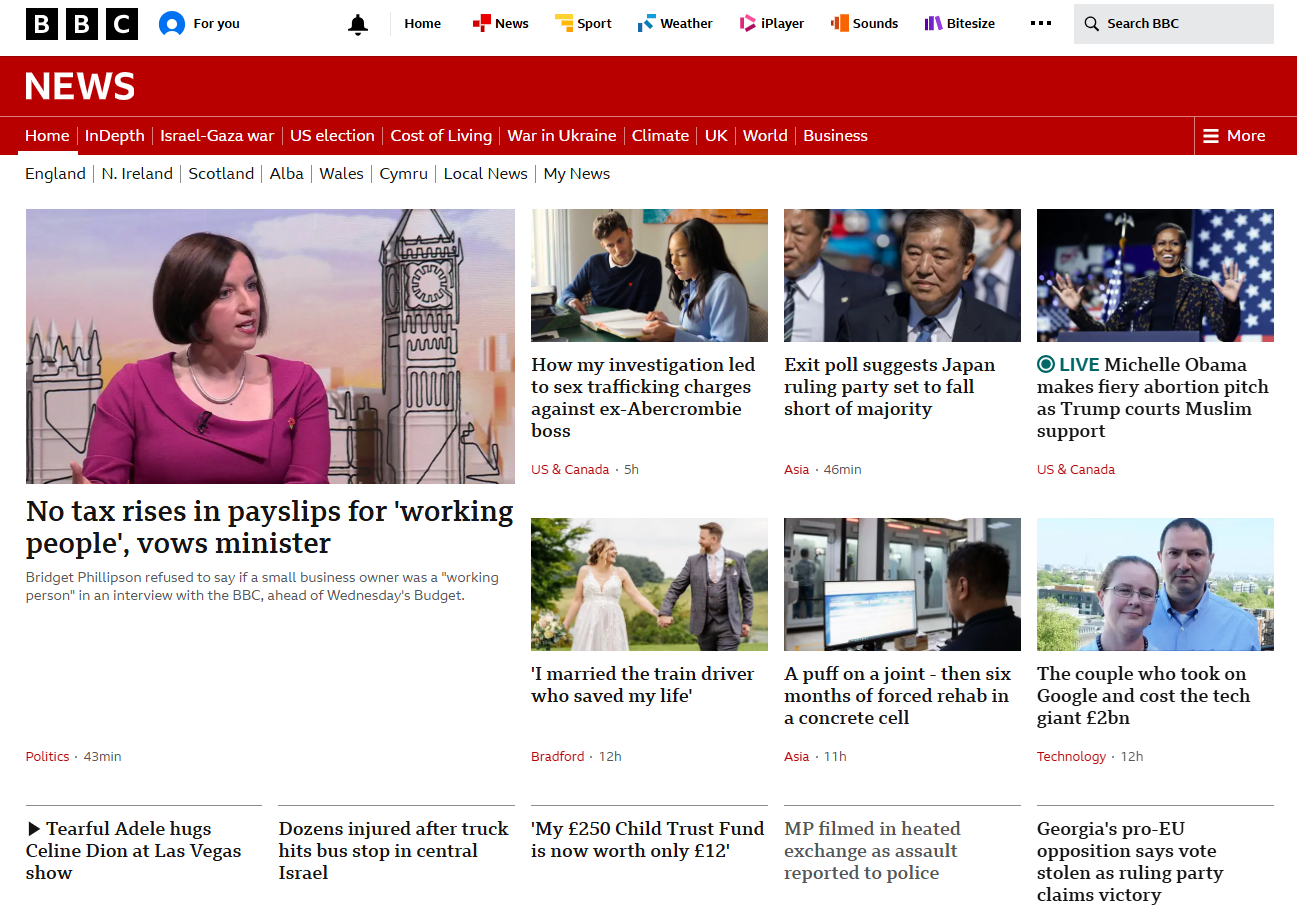Launch BBC iPlayer
The image size is (1297, 924).
click(771, 24)
